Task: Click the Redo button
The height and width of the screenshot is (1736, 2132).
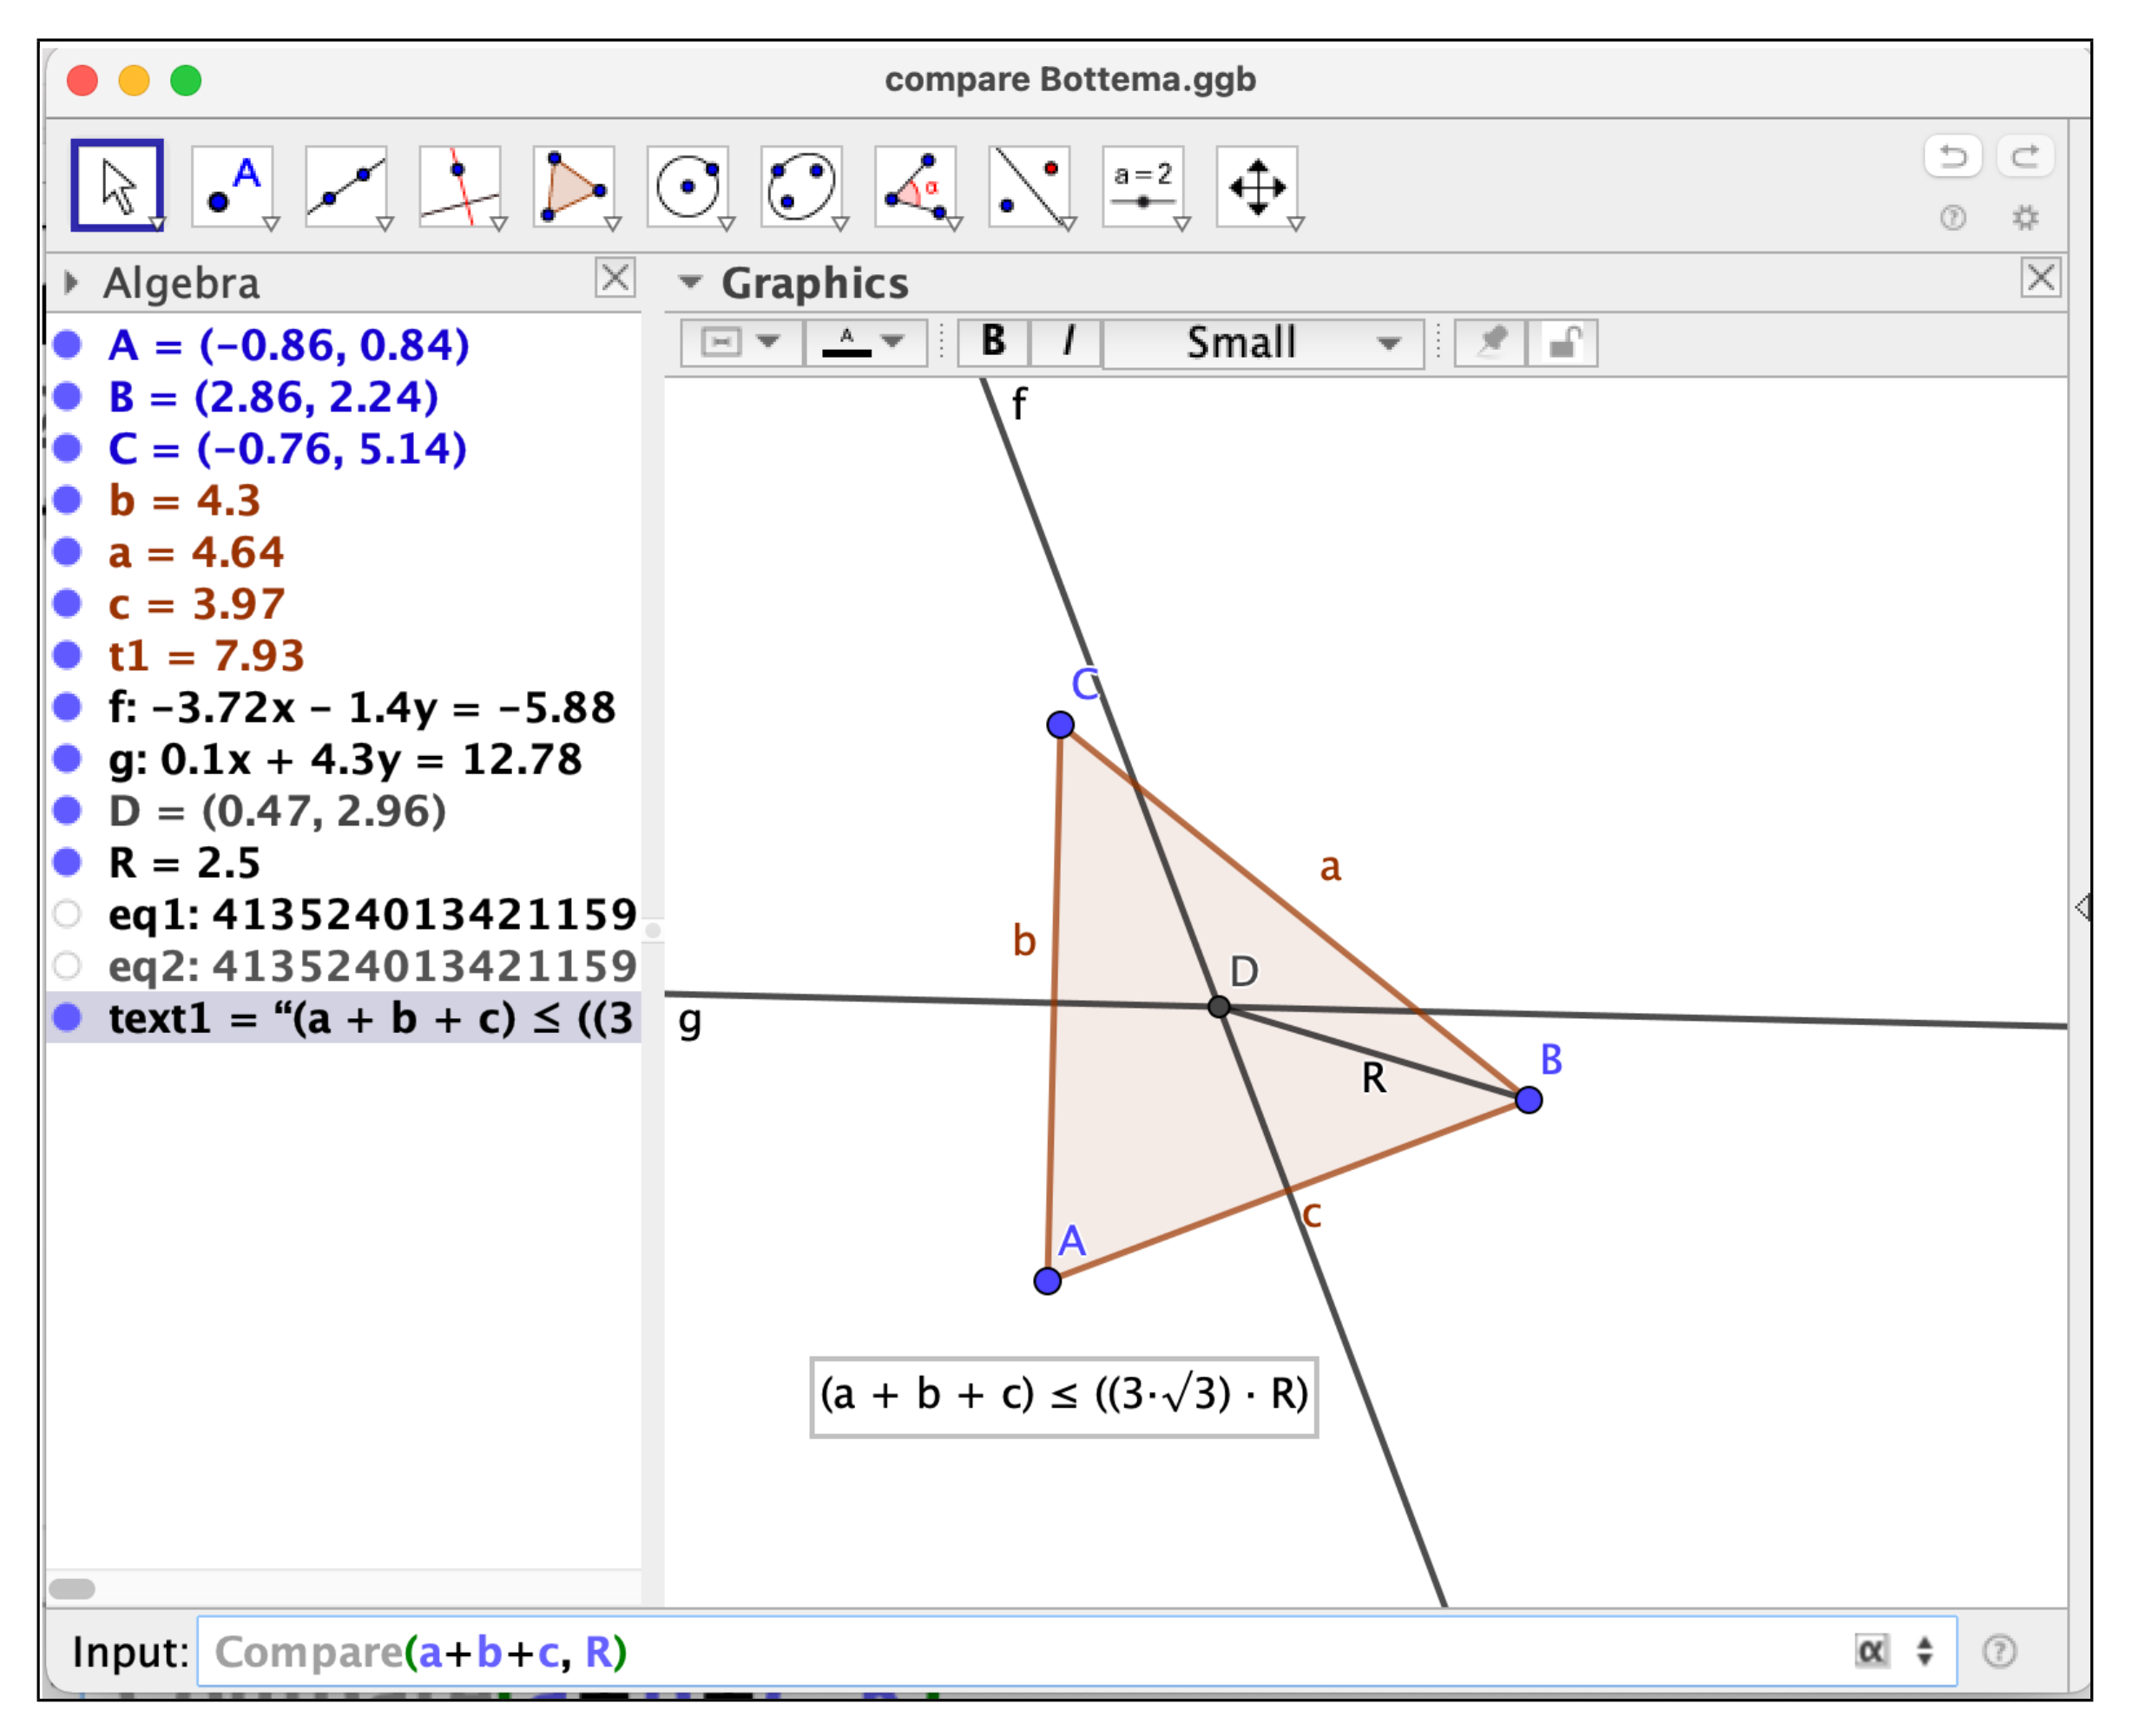Action: coord(2026,154)
